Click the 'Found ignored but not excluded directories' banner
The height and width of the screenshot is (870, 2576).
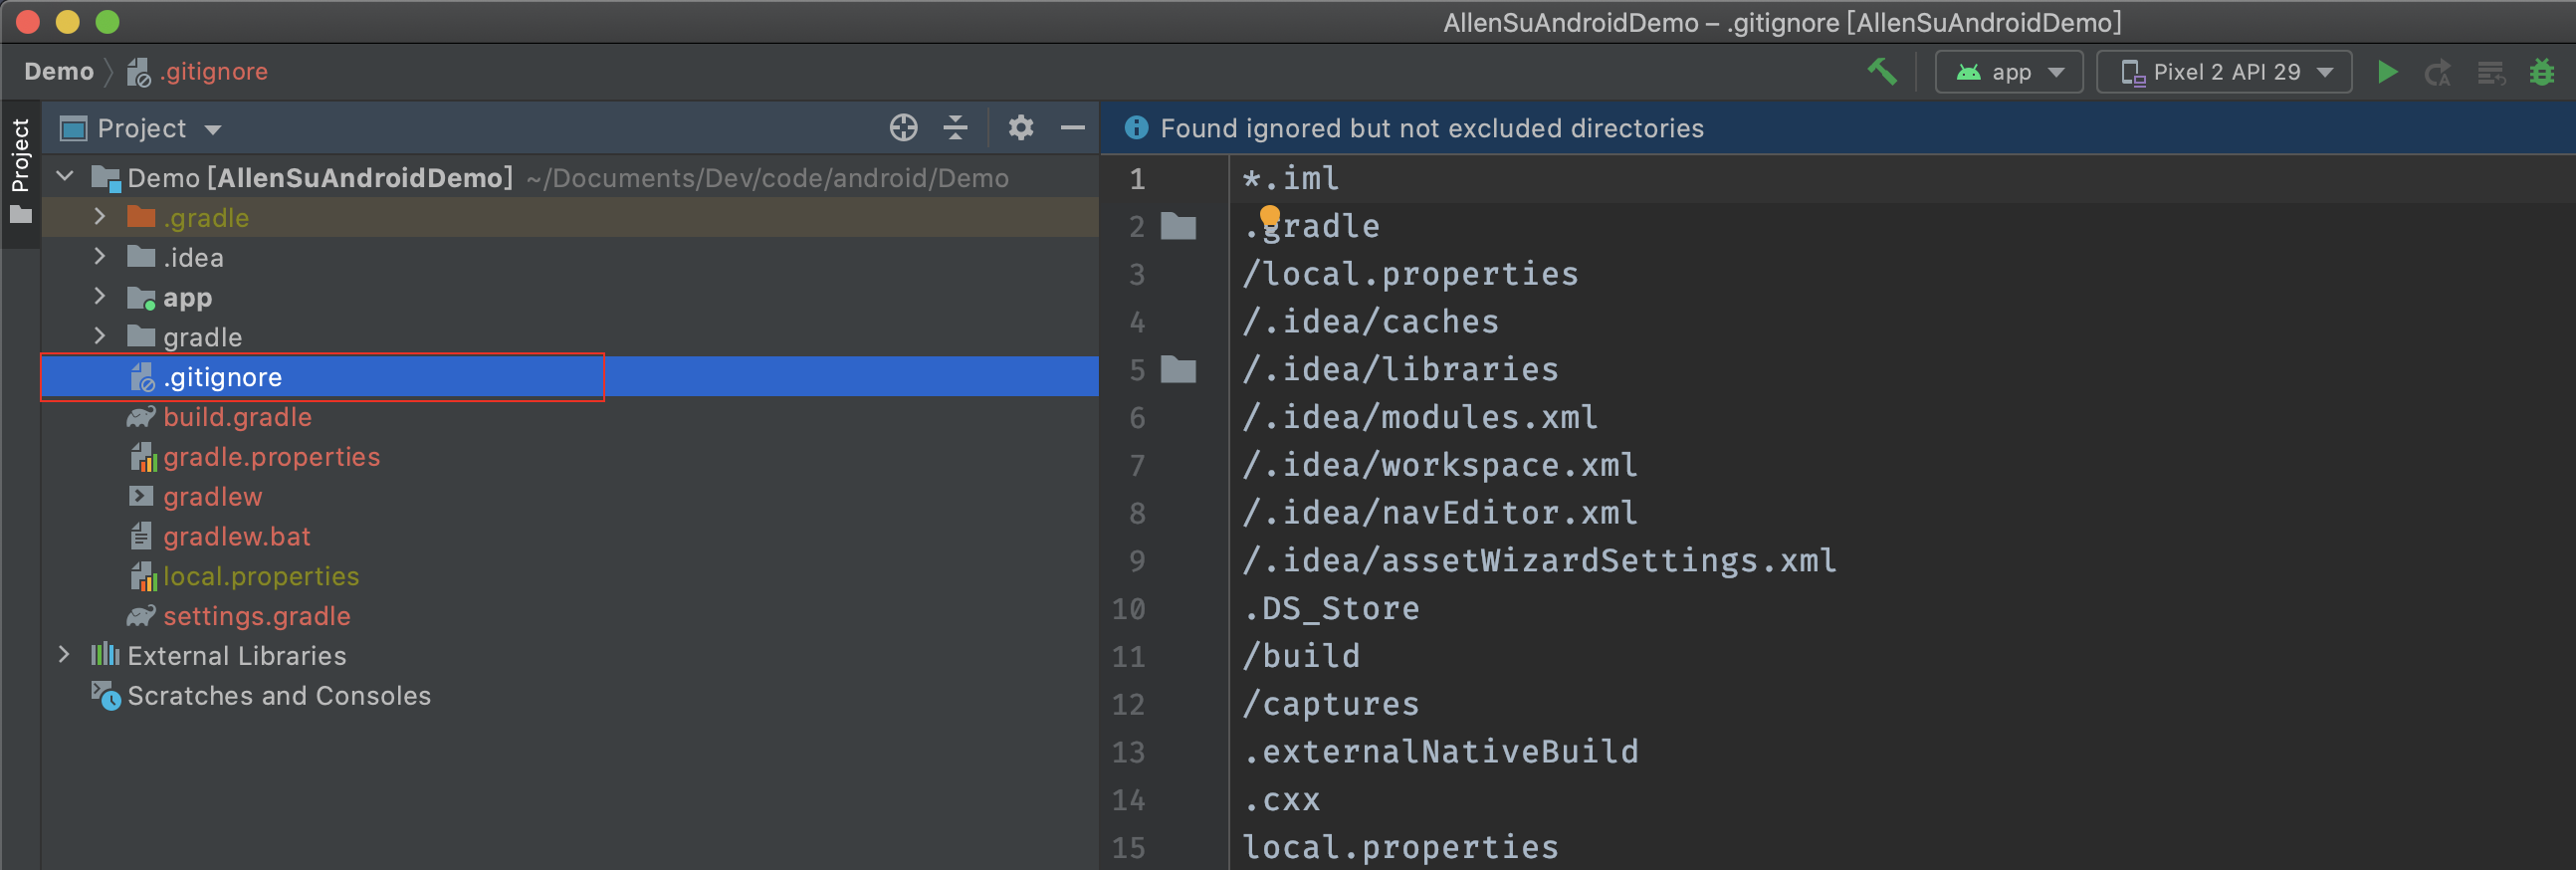coord(1432,128)
